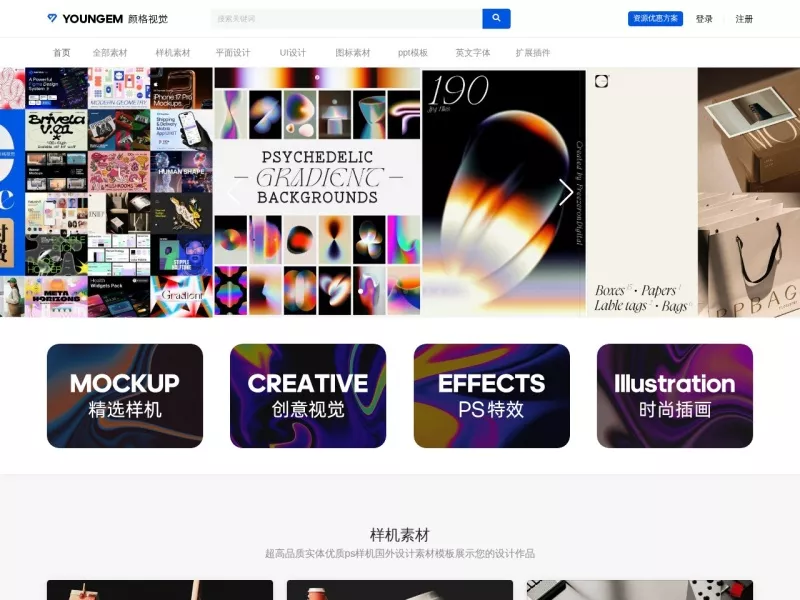800x600 pixels.
Task: Go back with the carousel left arrow
Action: pos(234,192)
